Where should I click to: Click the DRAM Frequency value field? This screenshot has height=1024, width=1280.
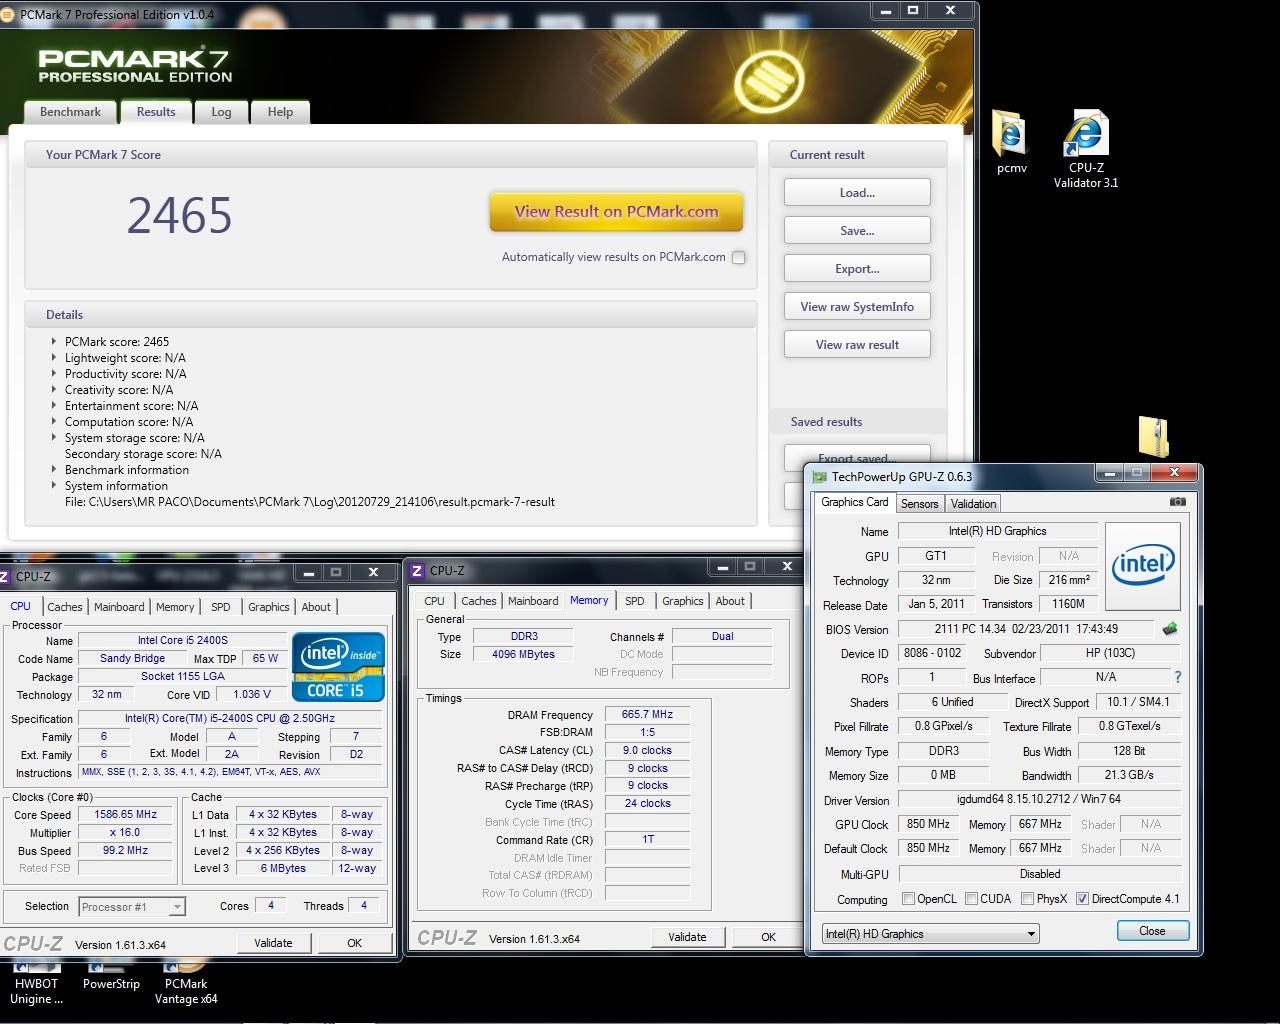click(647, 714)
